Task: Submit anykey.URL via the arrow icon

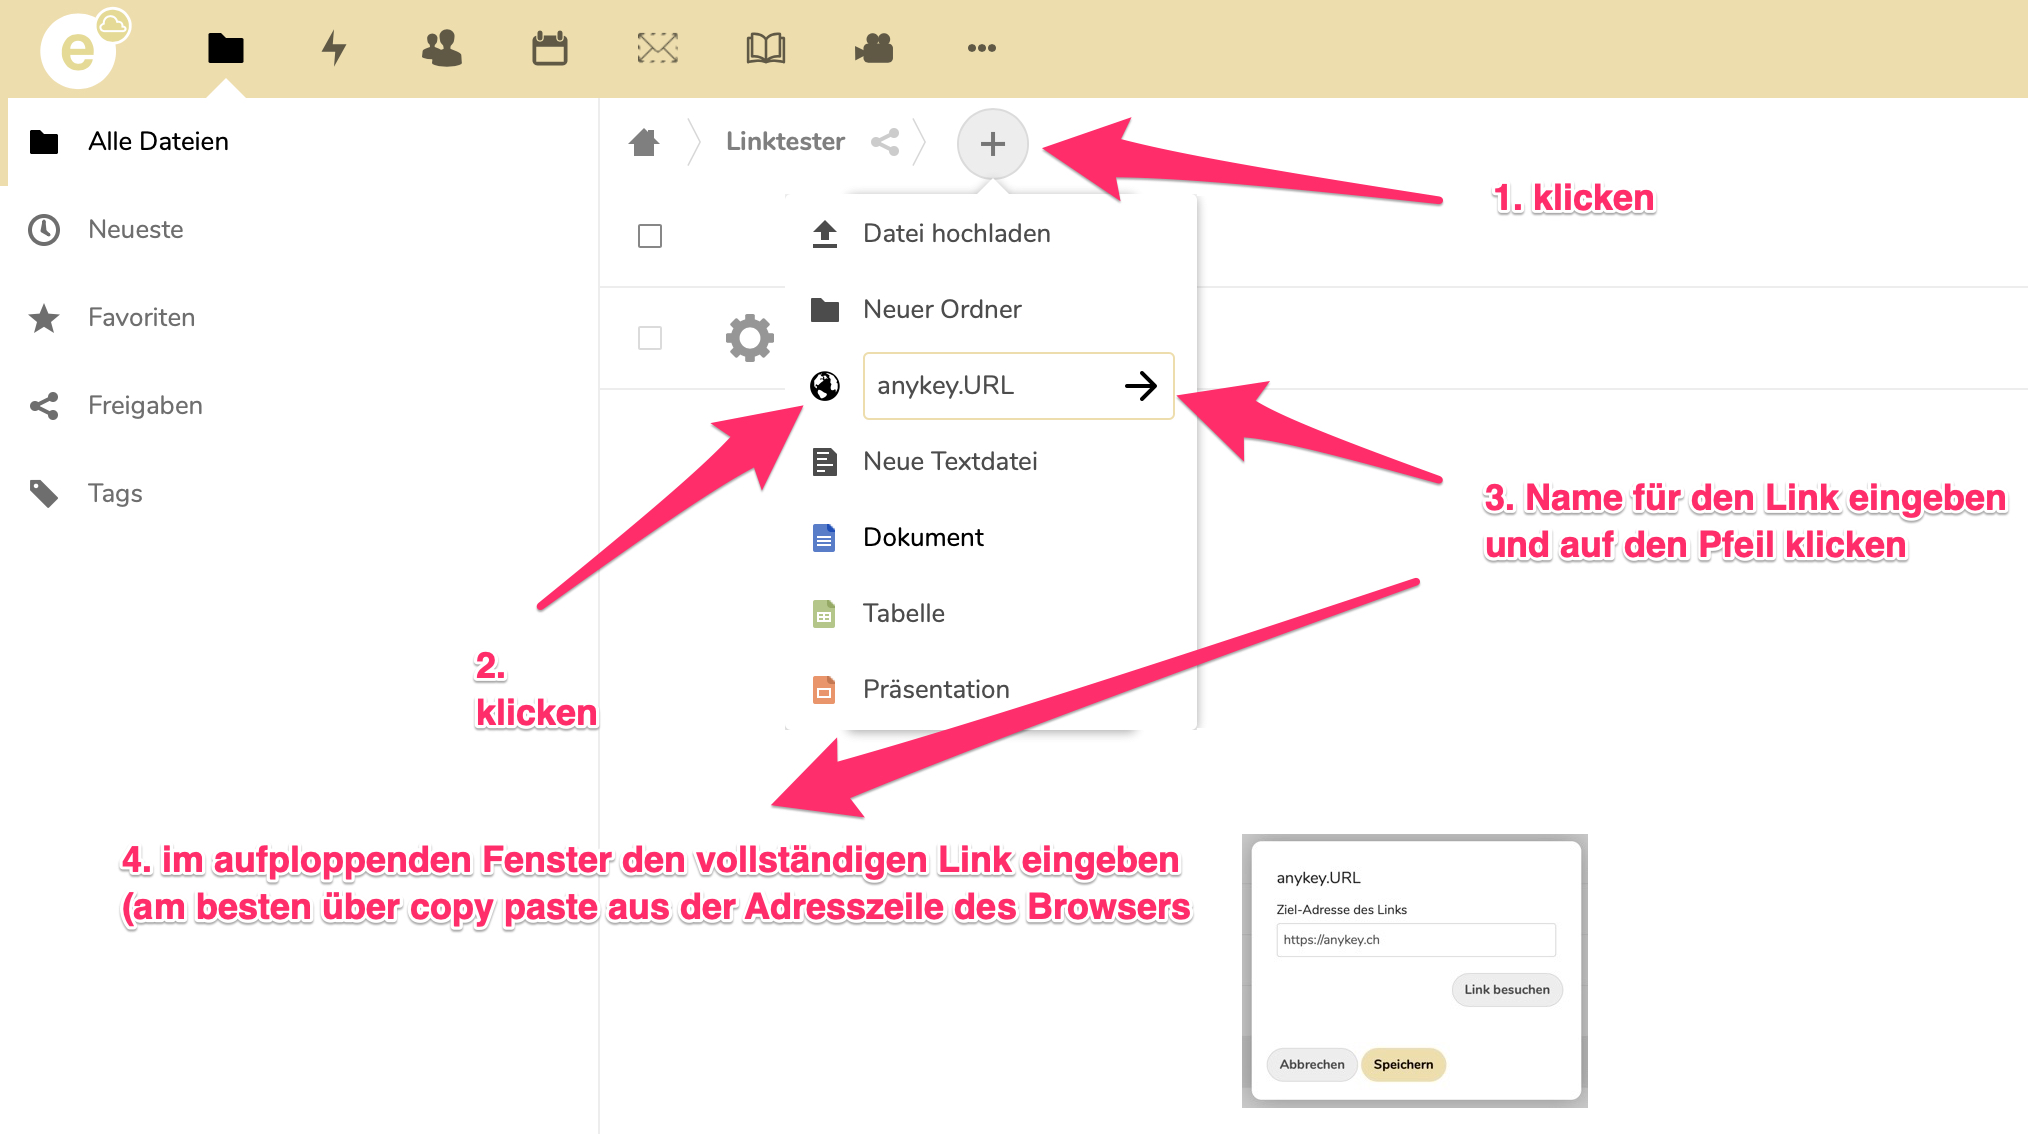Action: 1141,386
